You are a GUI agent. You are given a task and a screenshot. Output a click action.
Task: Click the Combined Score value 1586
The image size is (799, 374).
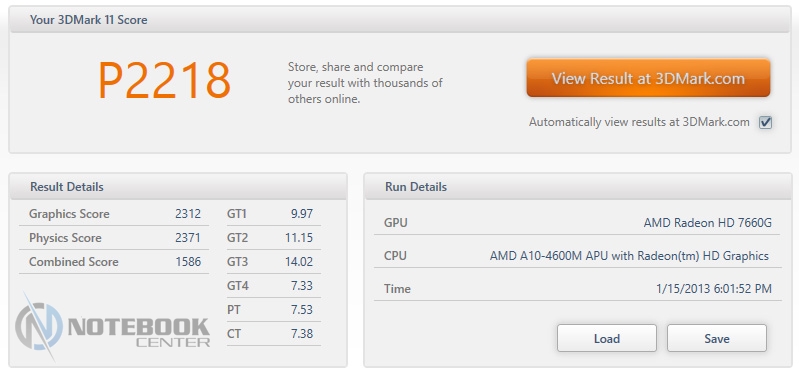(x=189, y=262)
